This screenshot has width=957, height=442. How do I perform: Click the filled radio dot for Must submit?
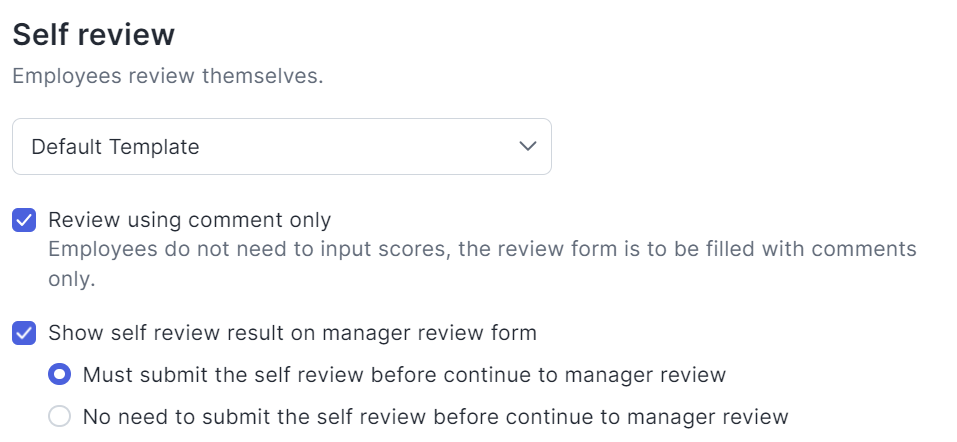point(60,375)
